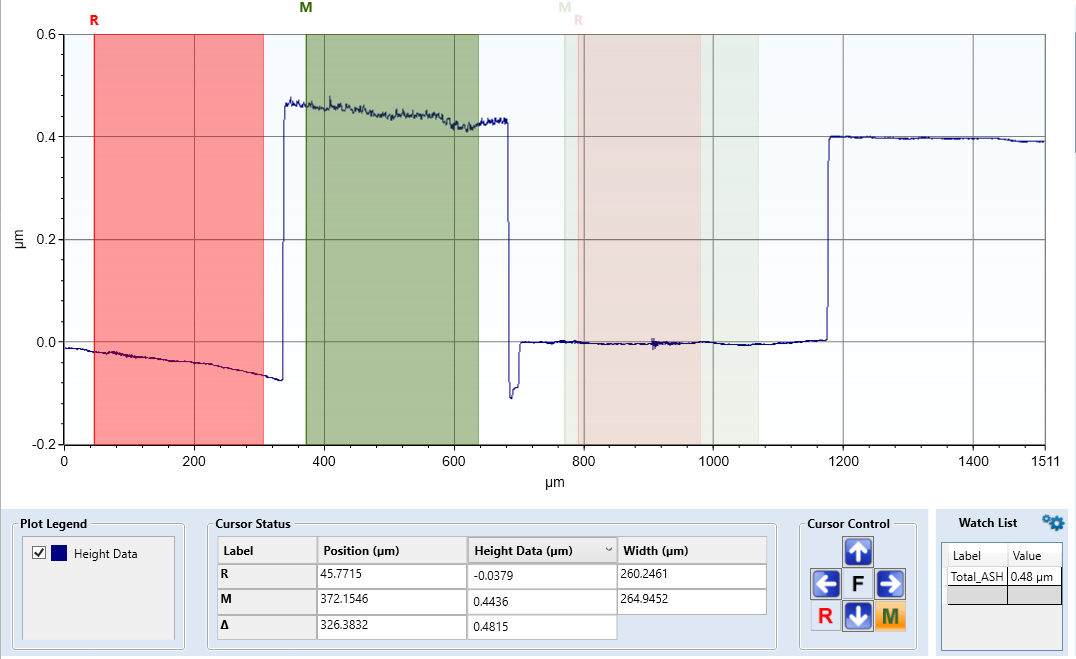The height and width of the screenshot is (659, 1076).
Task: Click the right arrow cursor control button
Action: 890,584
